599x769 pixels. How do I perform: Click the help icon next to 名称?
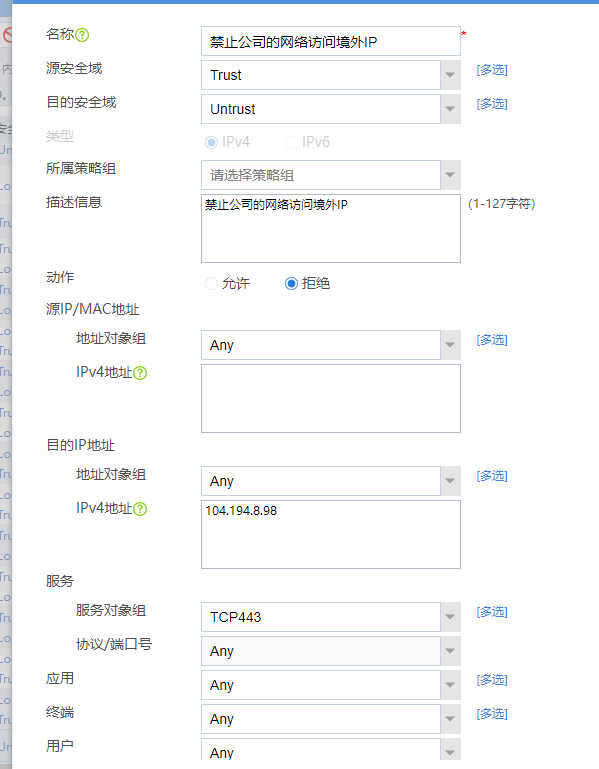(82, 35)
